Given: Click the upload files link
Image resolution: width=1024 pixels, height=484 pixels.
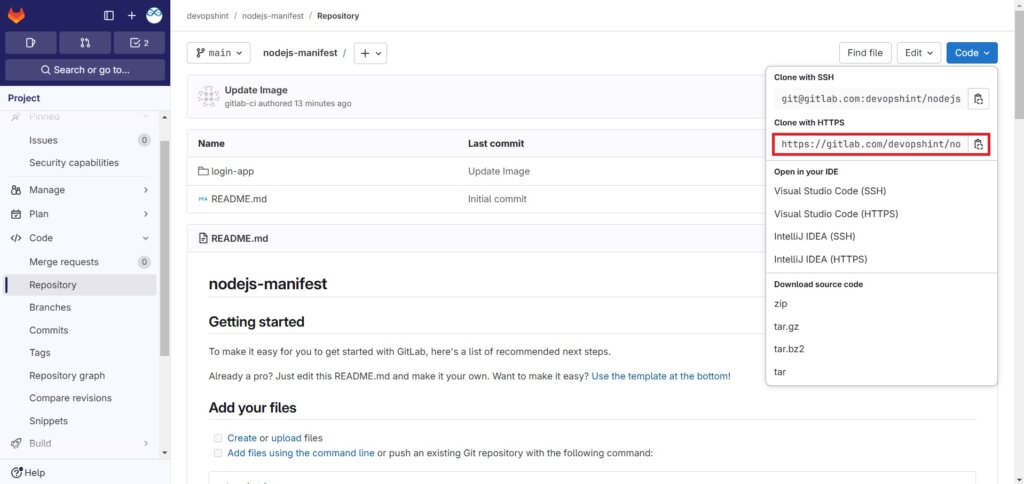Looking at the screenshot, I should point(286,438).
